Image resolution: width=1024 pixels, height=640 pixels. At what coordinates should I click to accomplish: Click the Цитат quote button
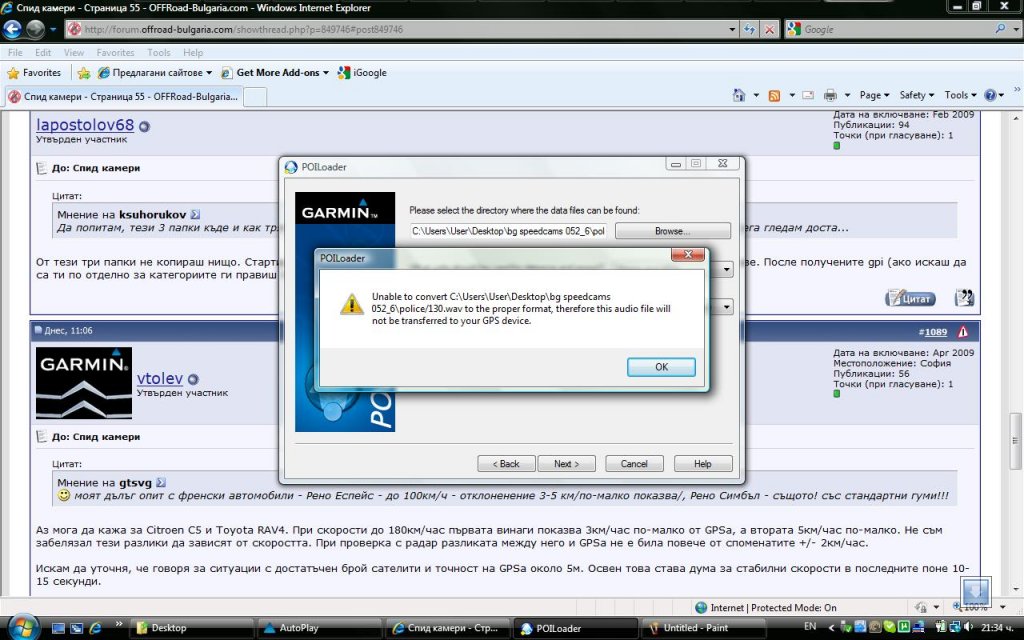coord(910,298)
